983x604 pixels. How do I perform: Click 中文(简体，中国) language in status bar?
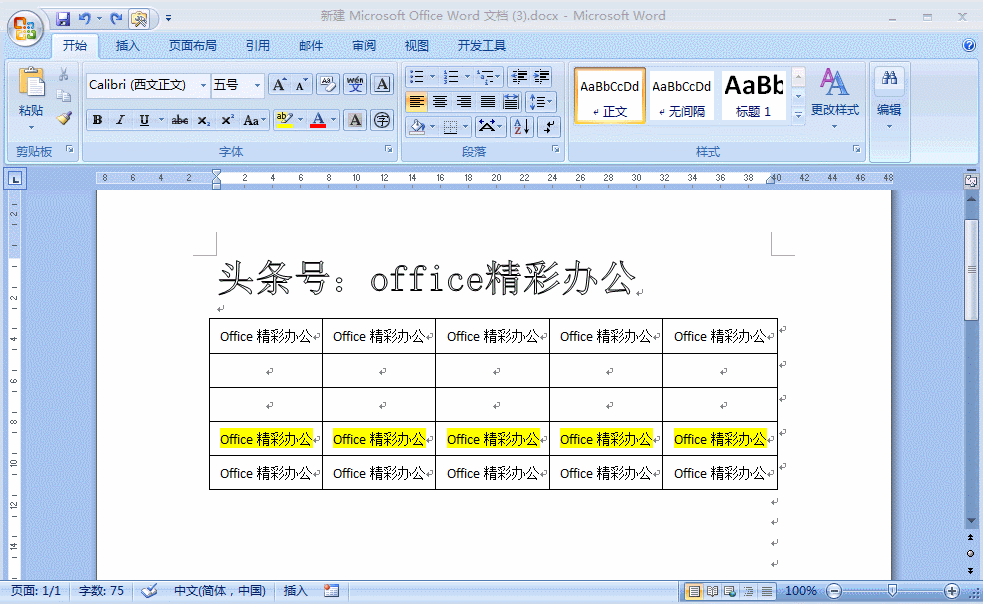click(x=219, y=591)
